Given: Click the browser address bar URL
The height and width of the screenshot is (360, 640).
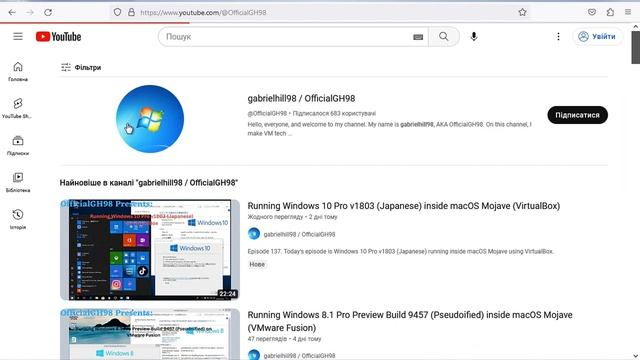Looking at the screenshot, I should (x=203, y=13).
